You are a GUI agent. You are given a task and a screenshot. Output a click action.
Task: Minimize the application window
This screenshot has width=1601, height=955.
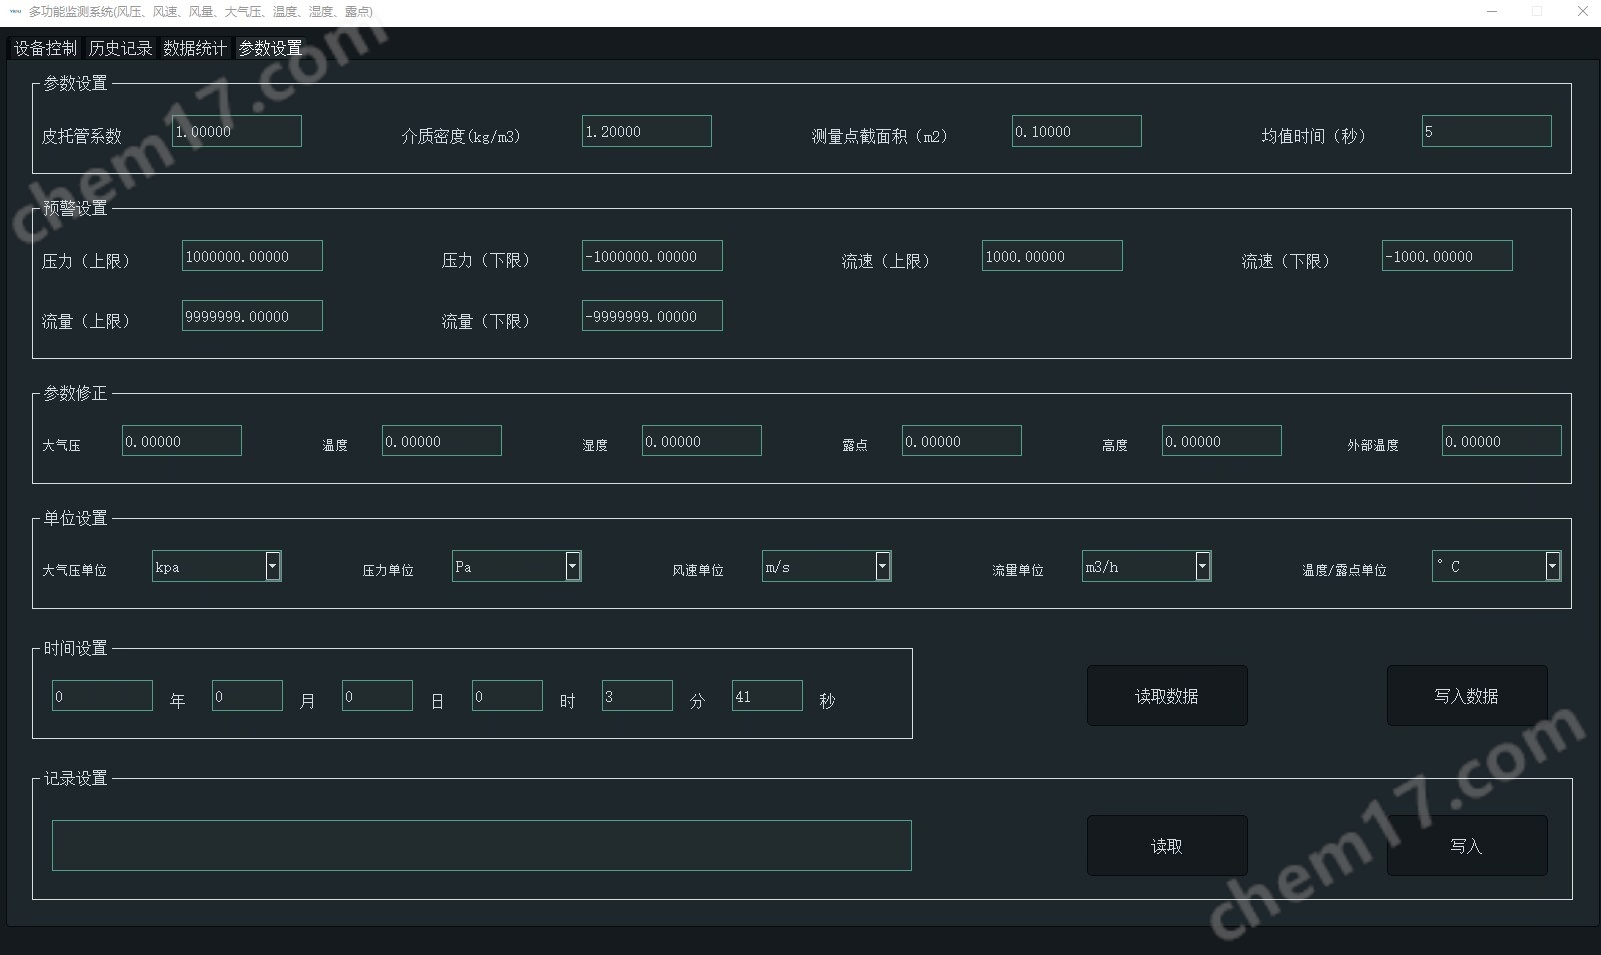click(1492, 12)
